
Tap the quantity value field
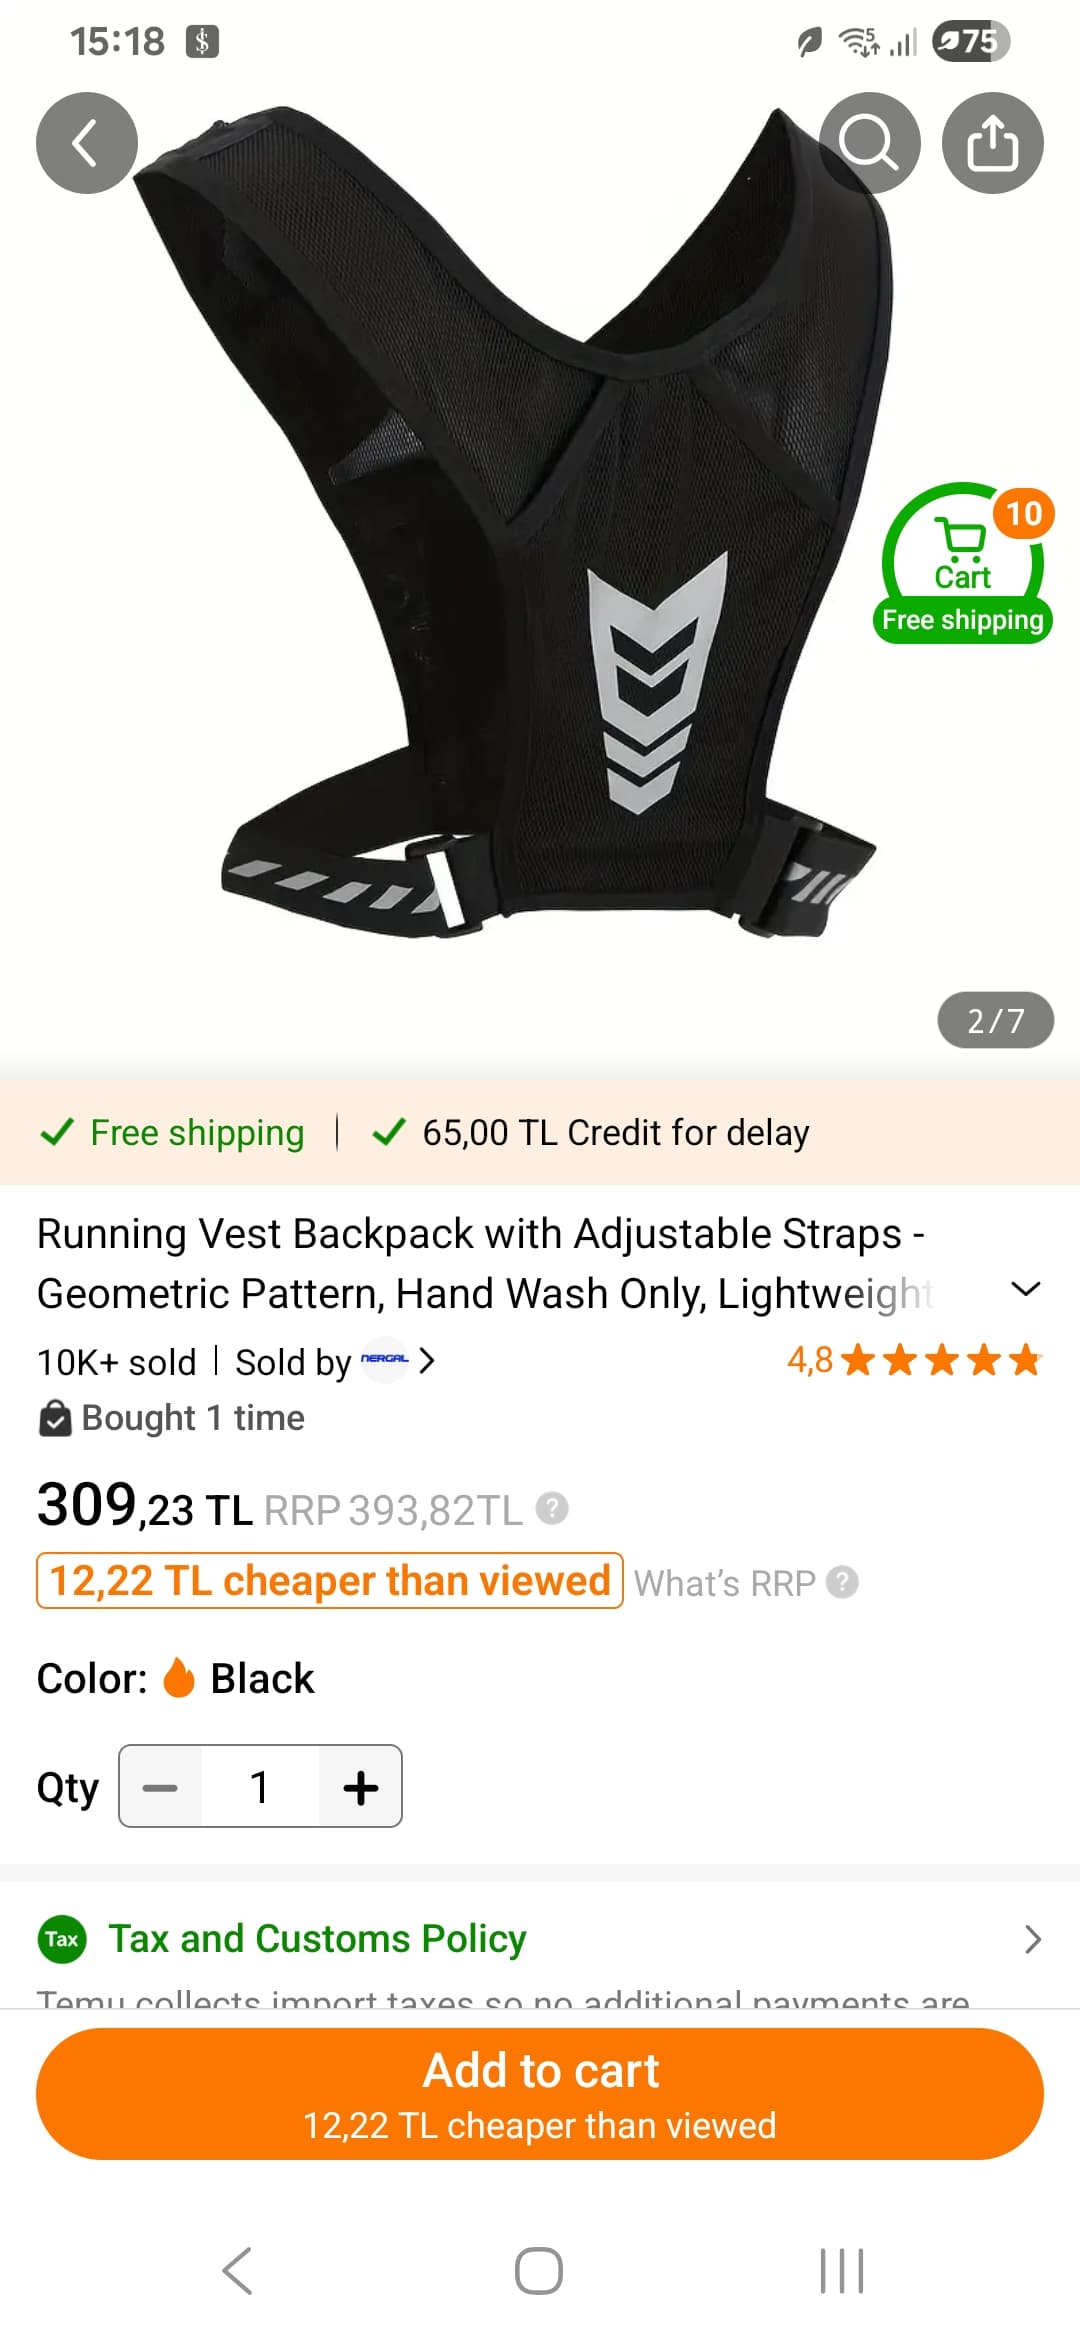[x=260, y=1787]
